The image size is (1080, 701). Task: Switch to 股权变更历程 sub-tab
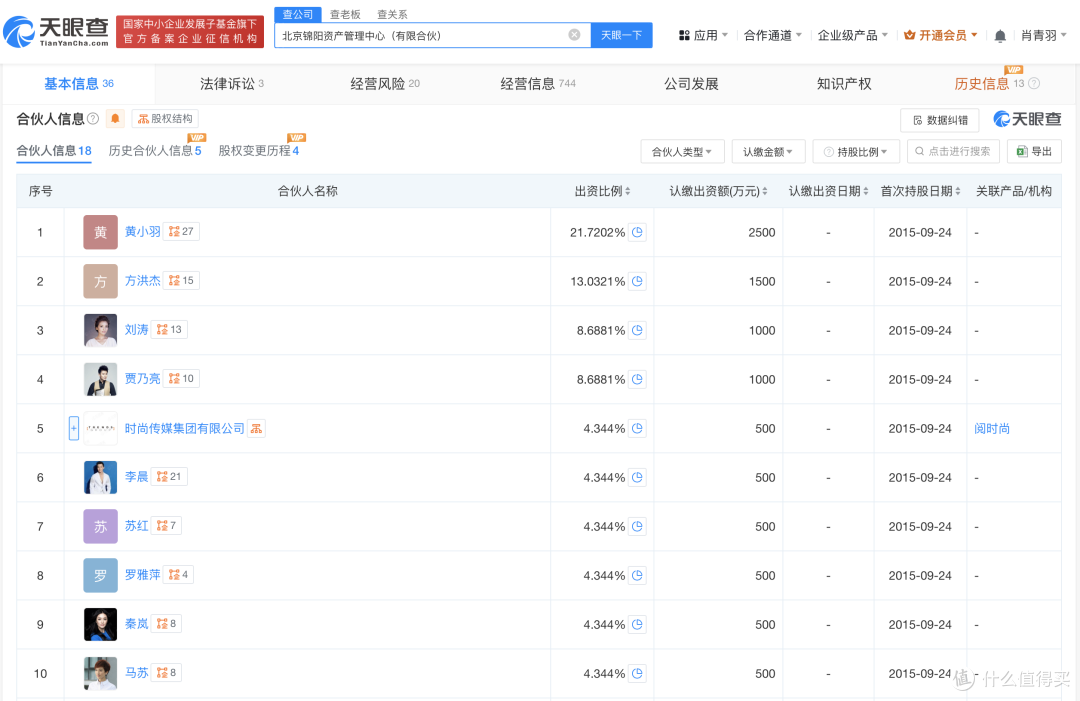coord(258,151)
